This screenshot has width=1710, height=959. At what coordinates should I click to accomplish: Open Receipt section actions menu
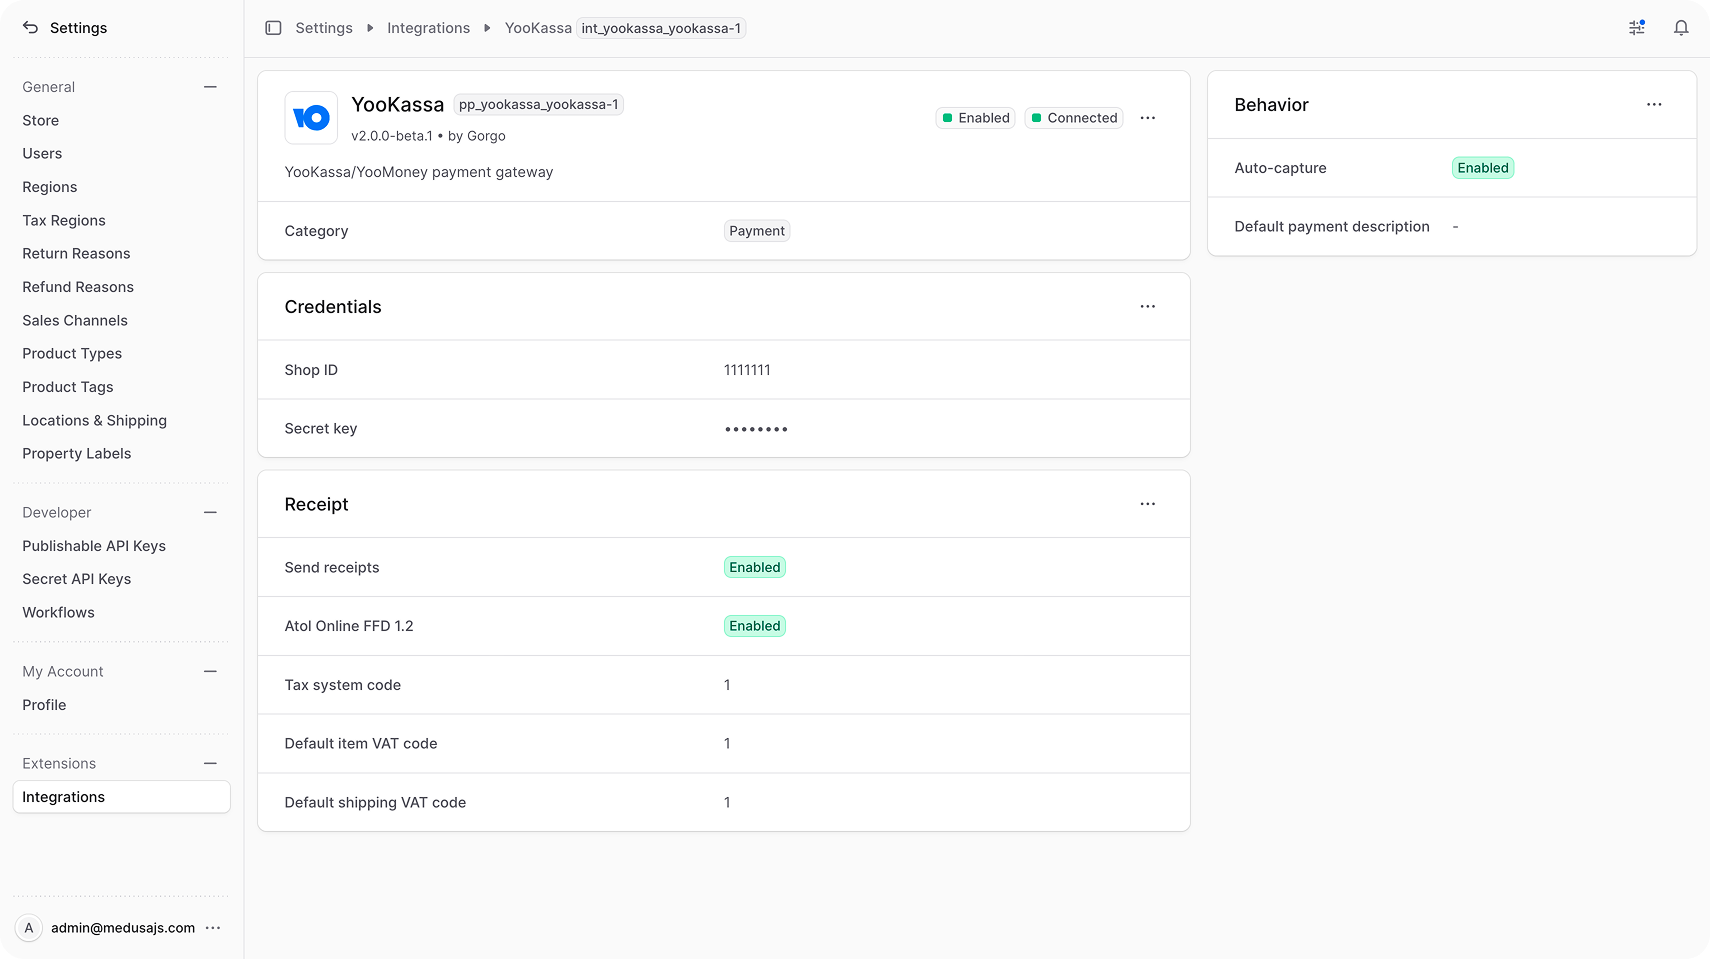coord(1148,504)
